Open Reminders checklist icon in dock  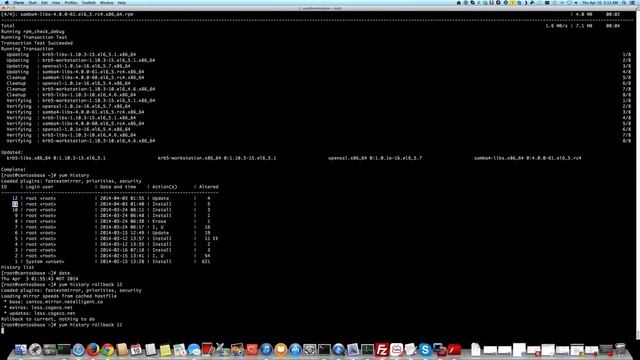pyautogui.click(x=151, y=350)
